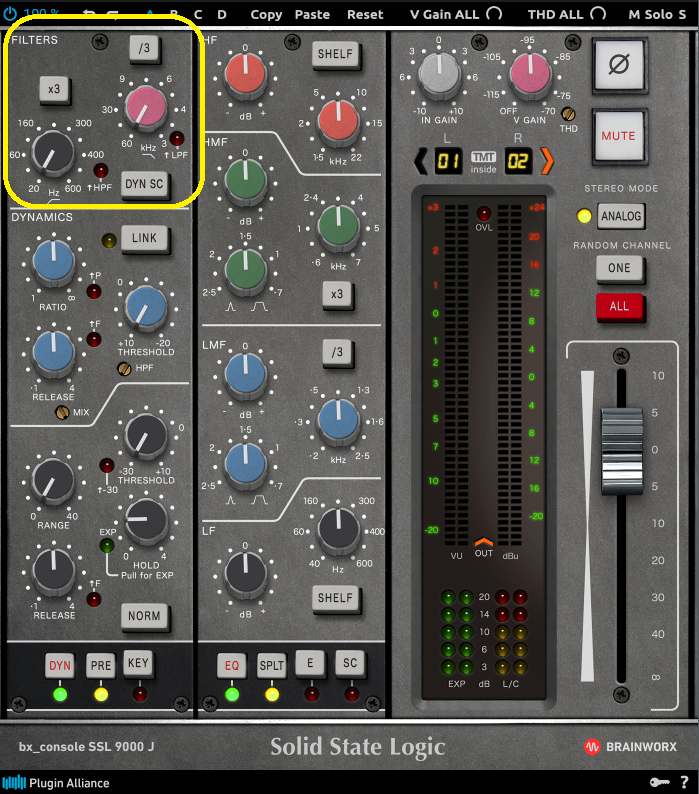Click the left channel number 01 display

[448, 162]
